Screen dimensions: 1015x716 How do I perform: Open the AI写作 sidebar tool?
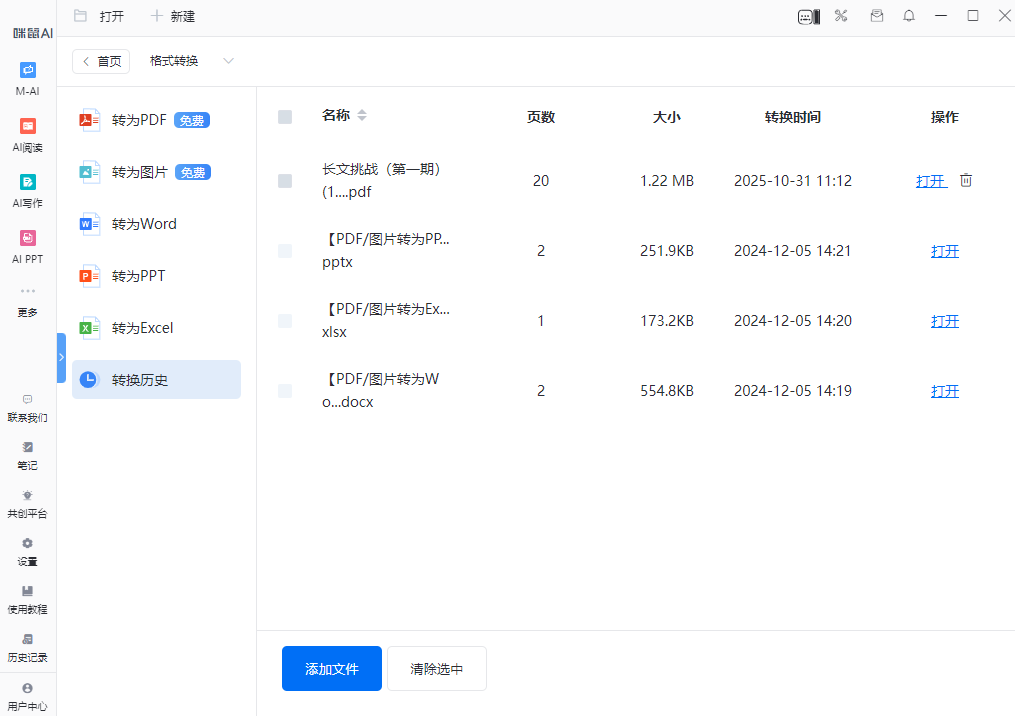click(28, 182)
